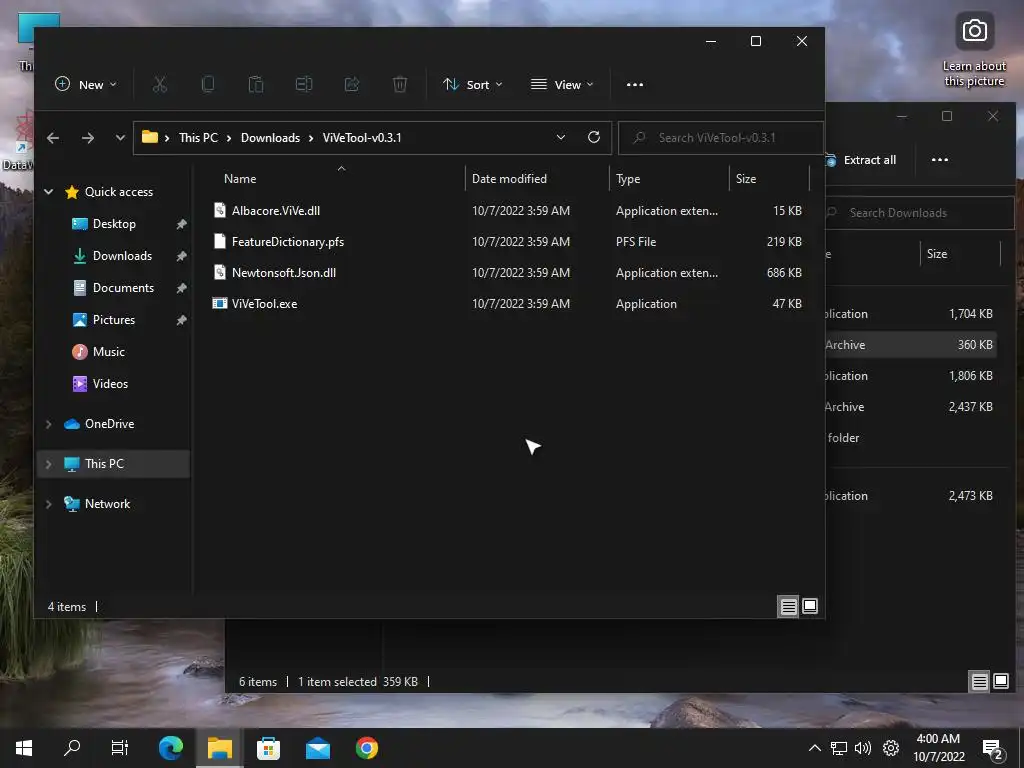The width and height of the screenshot is (1024, 768).
Task: Collapse the Quick access tree node
Action: (48, 192)
